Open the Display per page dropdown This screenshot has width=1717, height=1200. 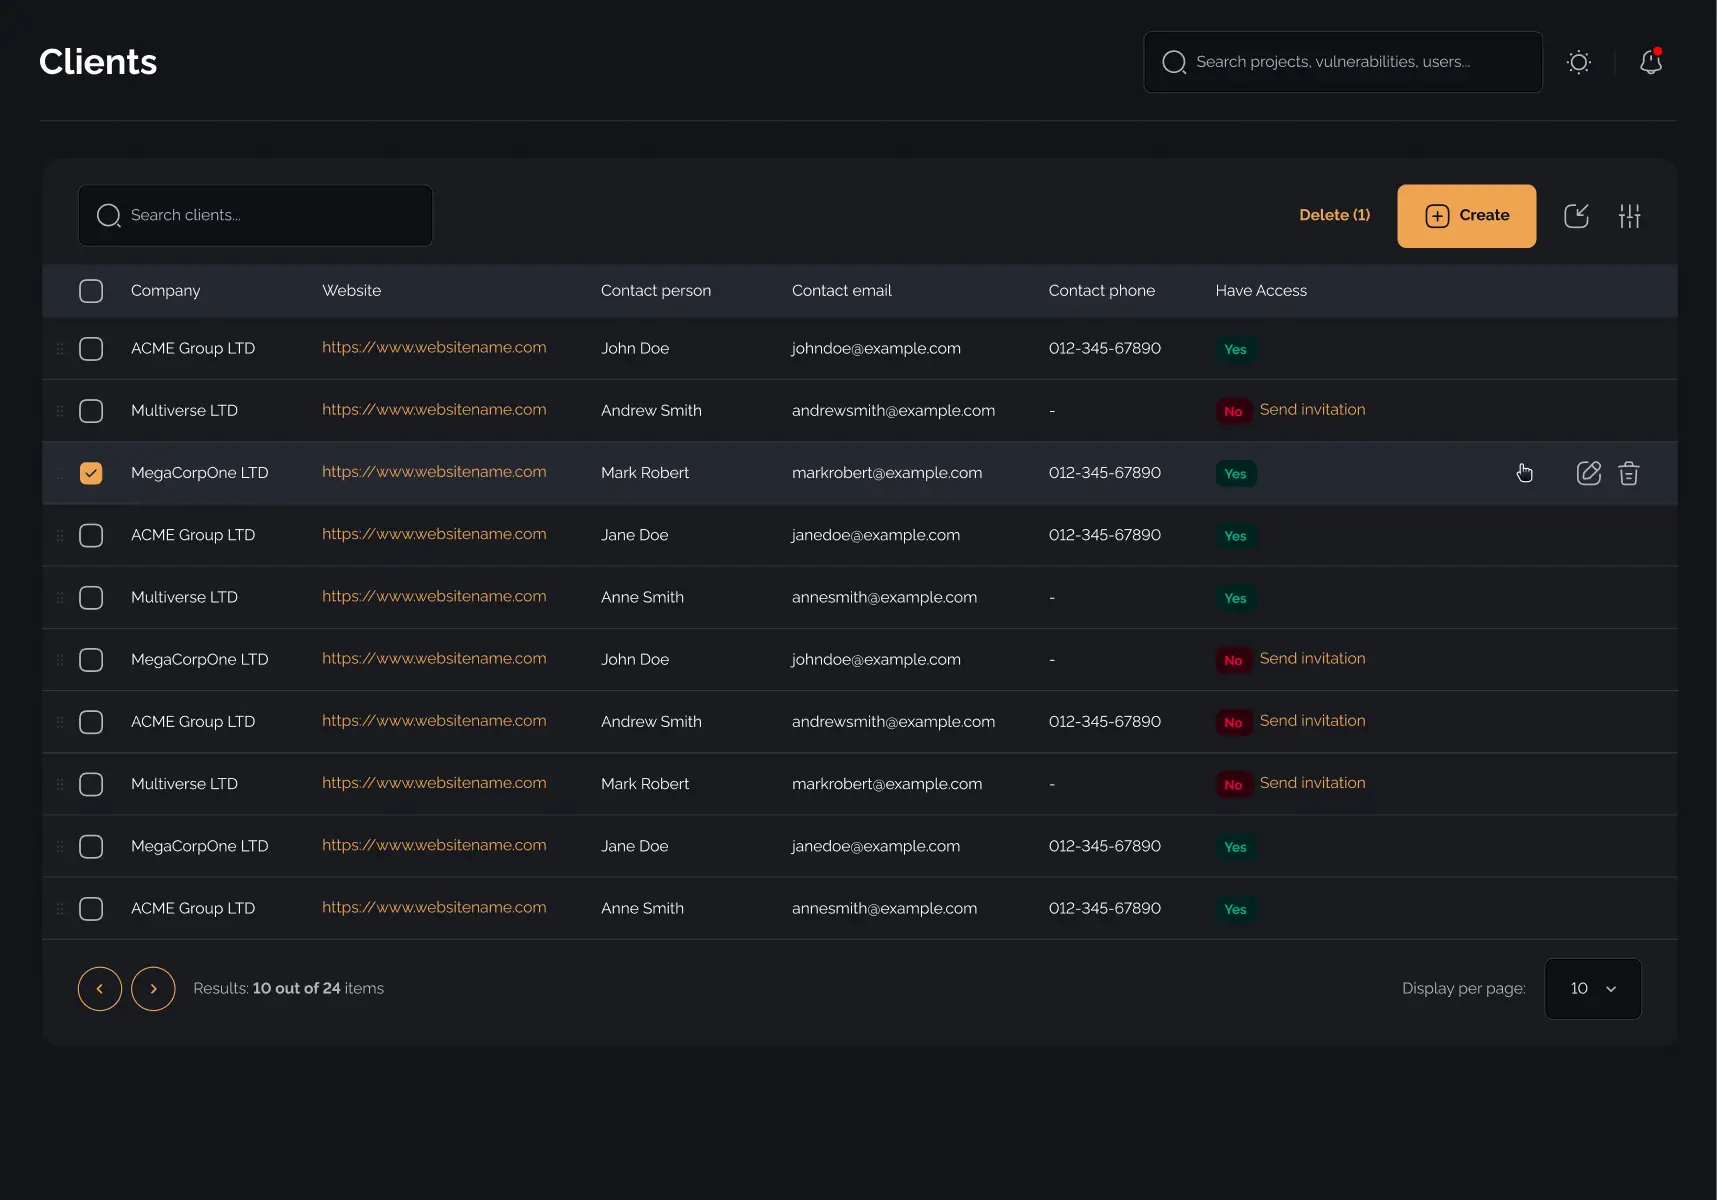[1593, 989]
